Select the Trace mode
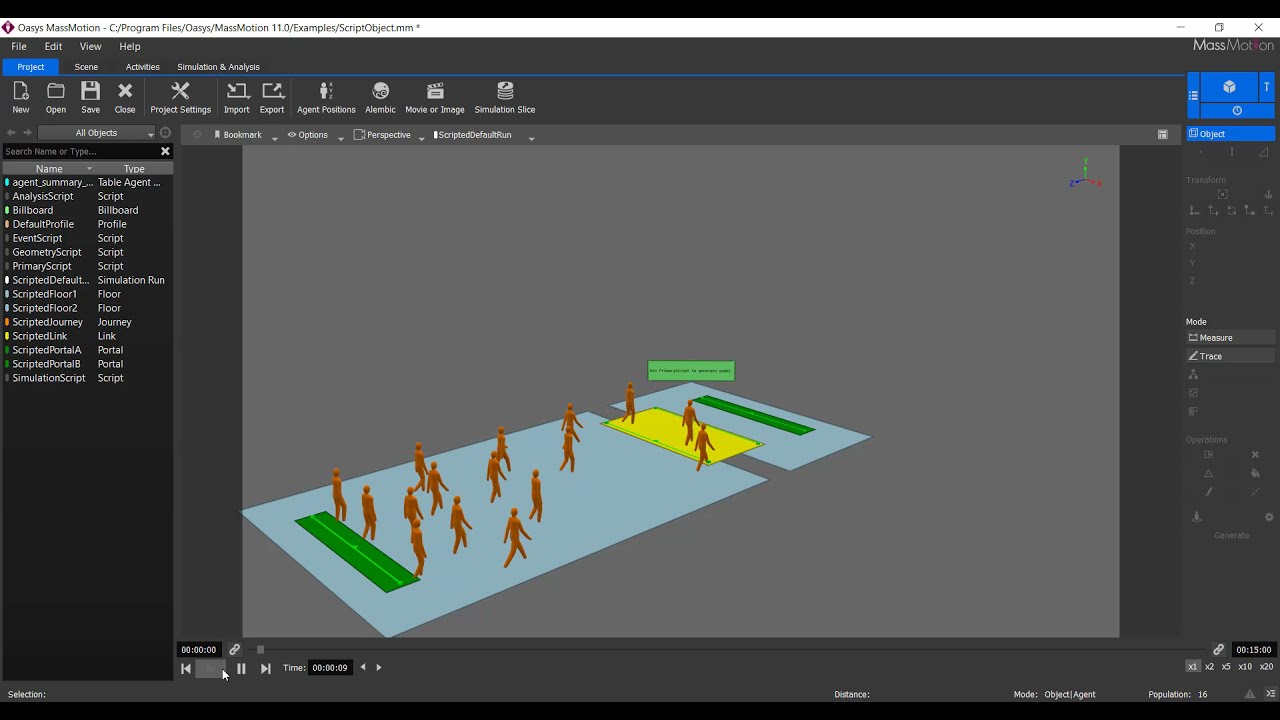Screen dimensions: 1280x720 tap(1231, 356)
